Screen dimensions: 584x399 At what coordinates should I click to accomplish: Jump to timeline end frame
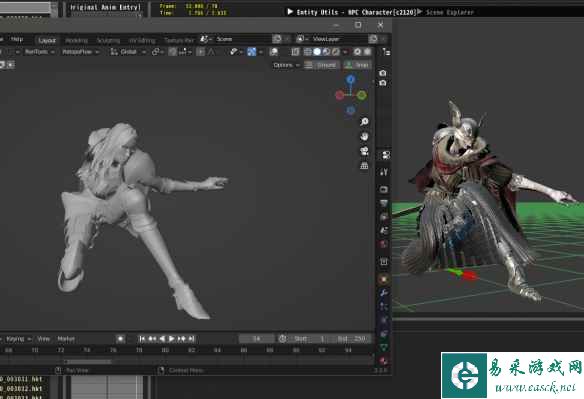pos(191,339)
